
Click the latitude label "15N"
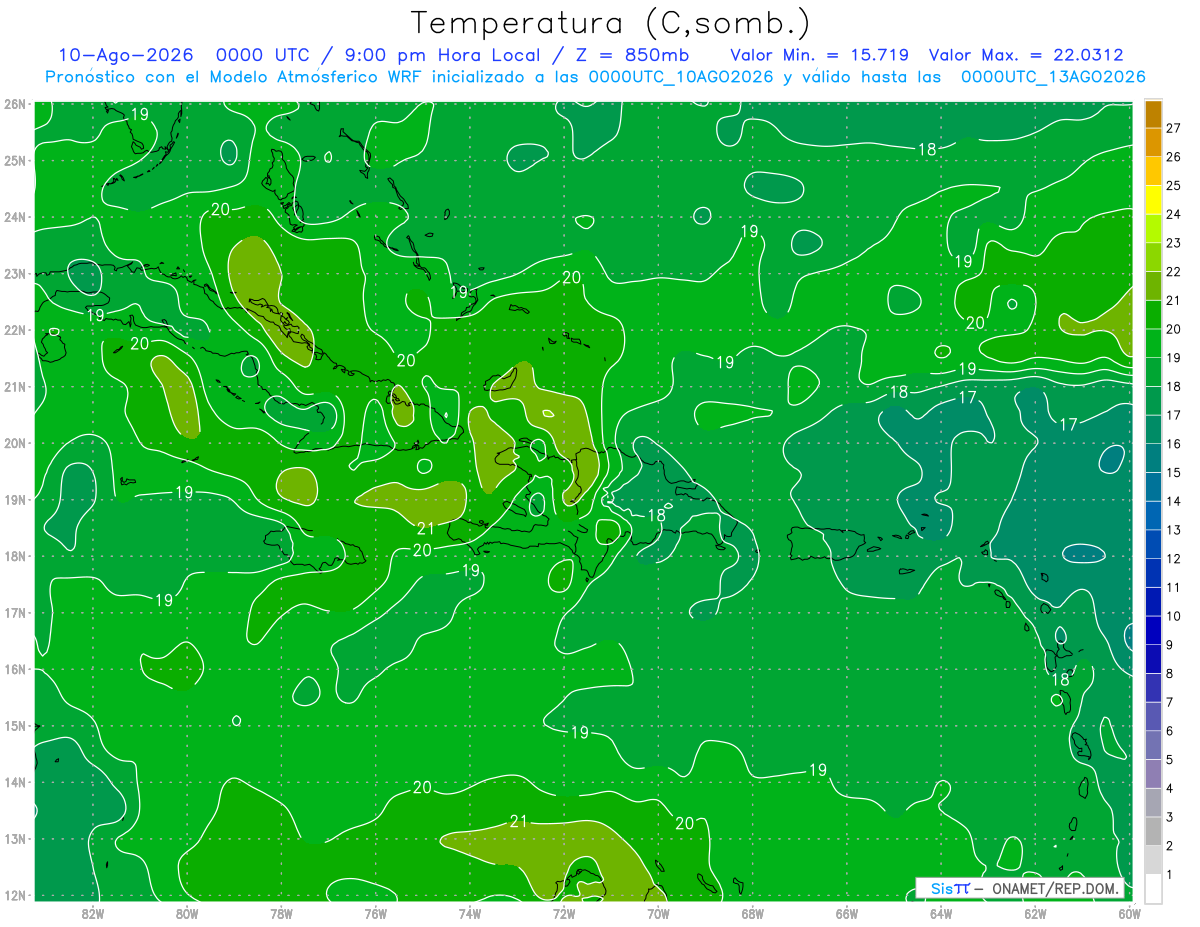coord(15,726)
